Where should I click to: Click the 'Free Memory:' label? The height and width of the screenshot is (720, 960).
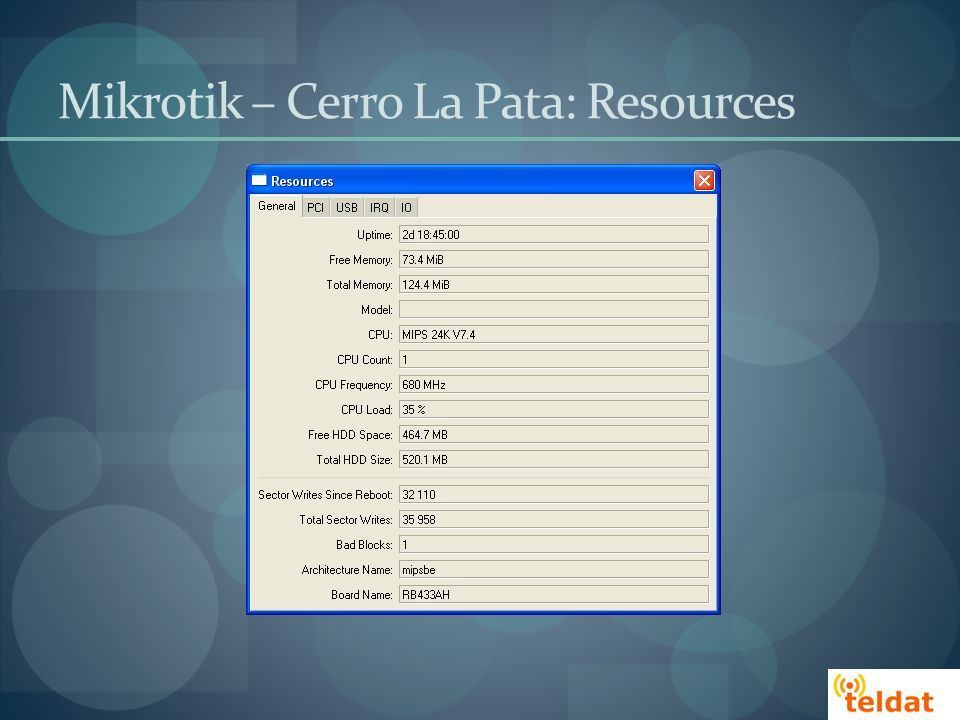(361, 260)
